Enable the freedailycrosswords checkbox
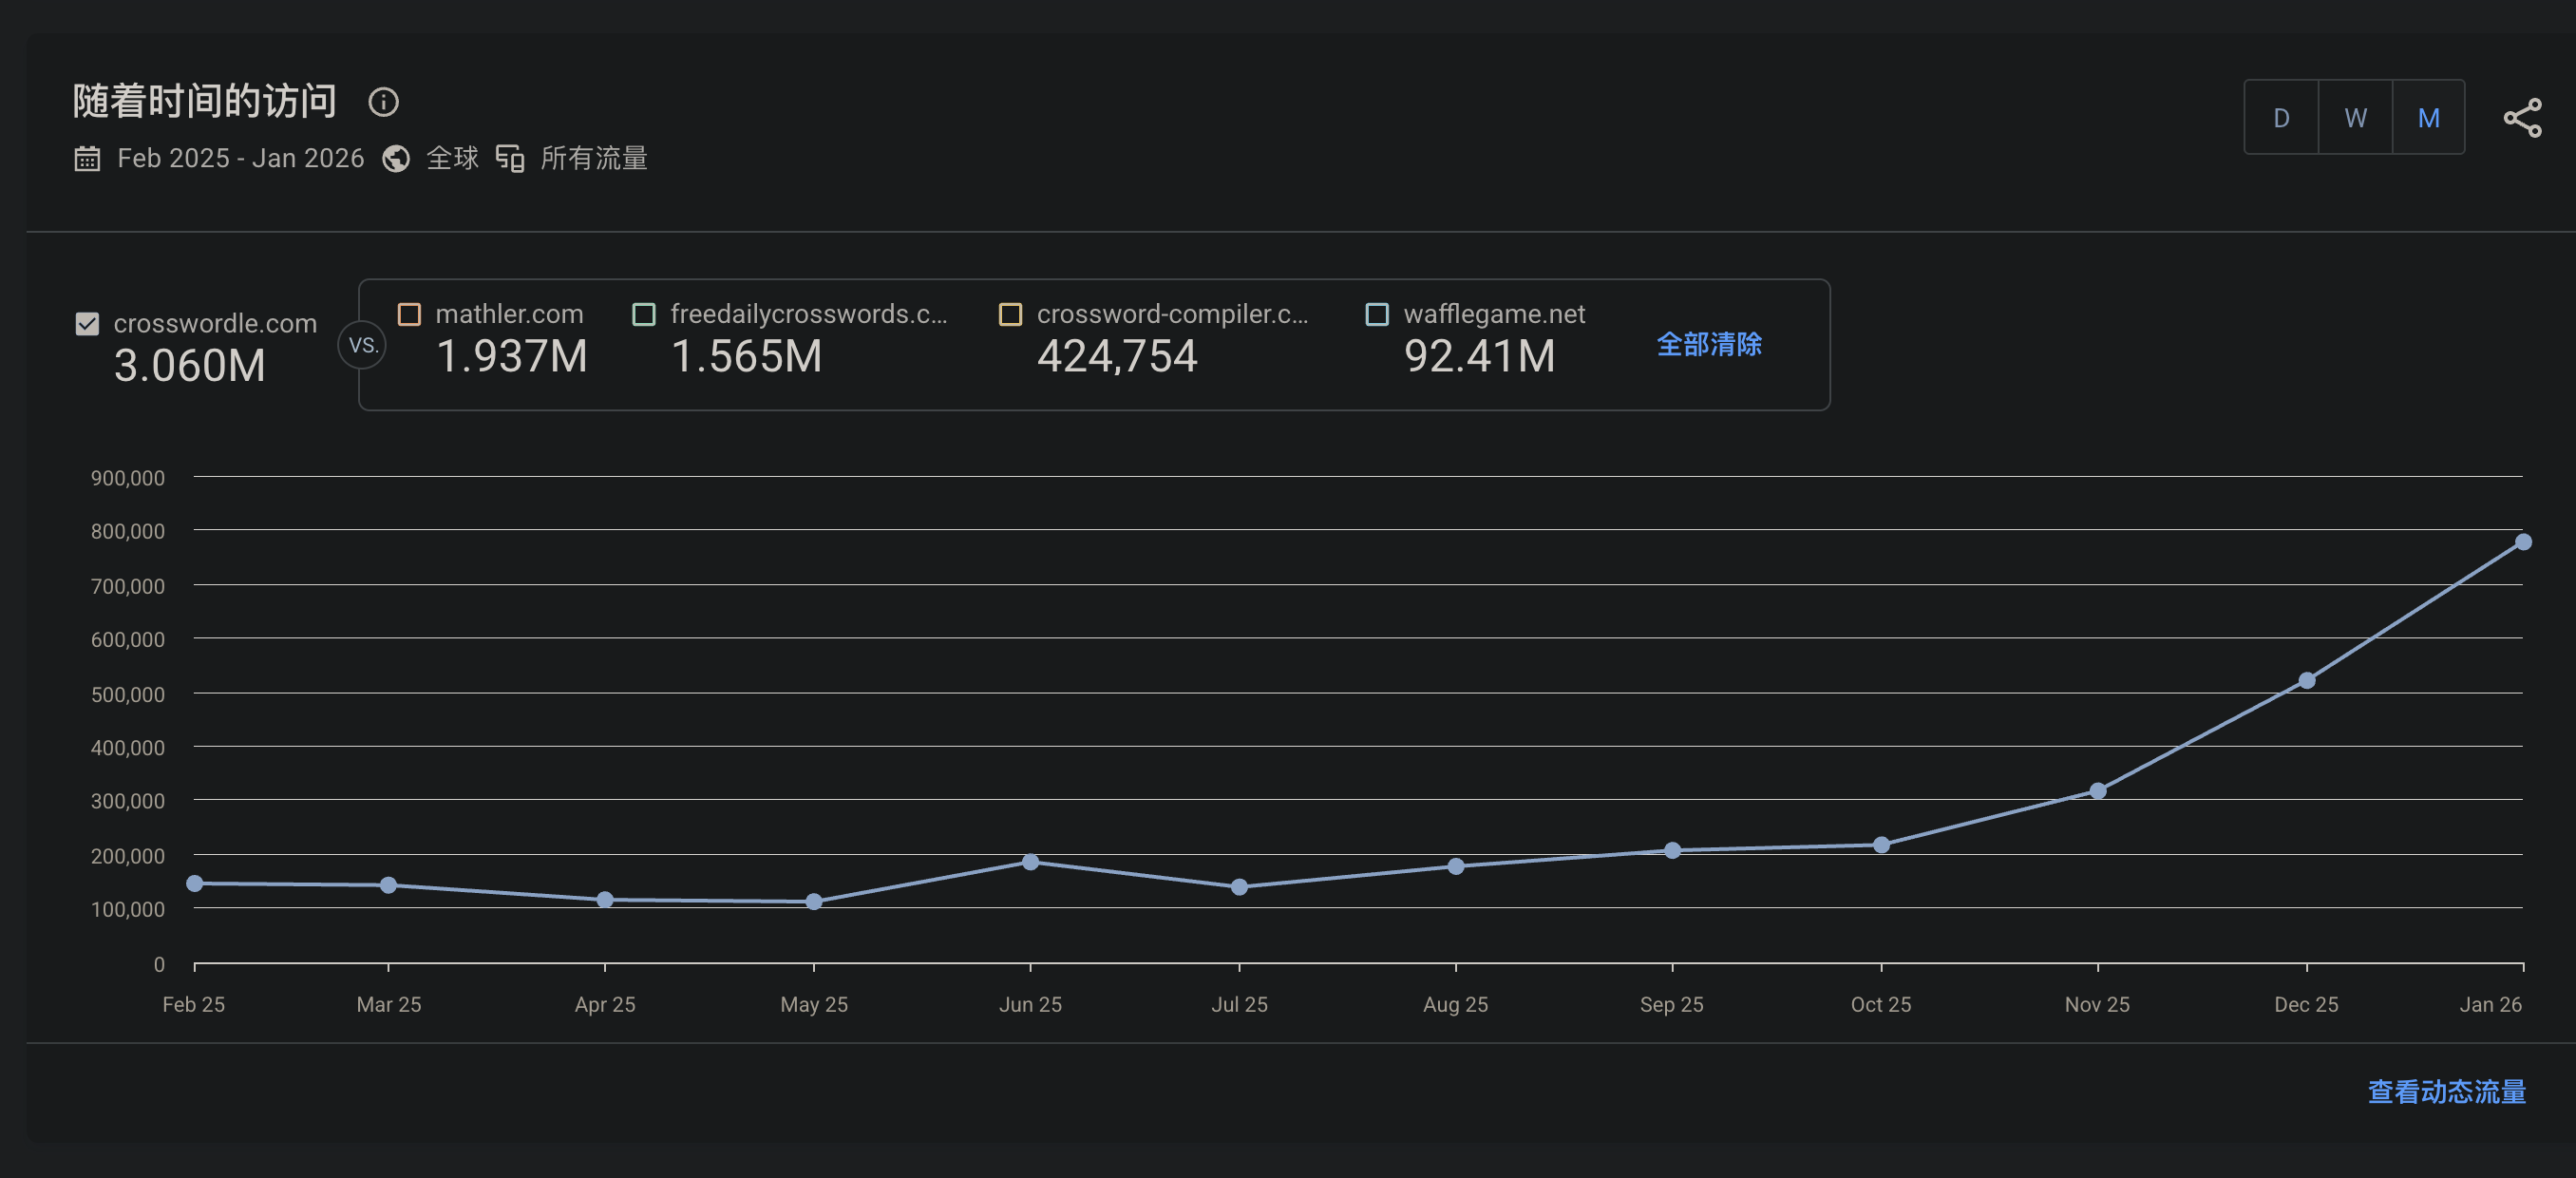 coord(644,314)
